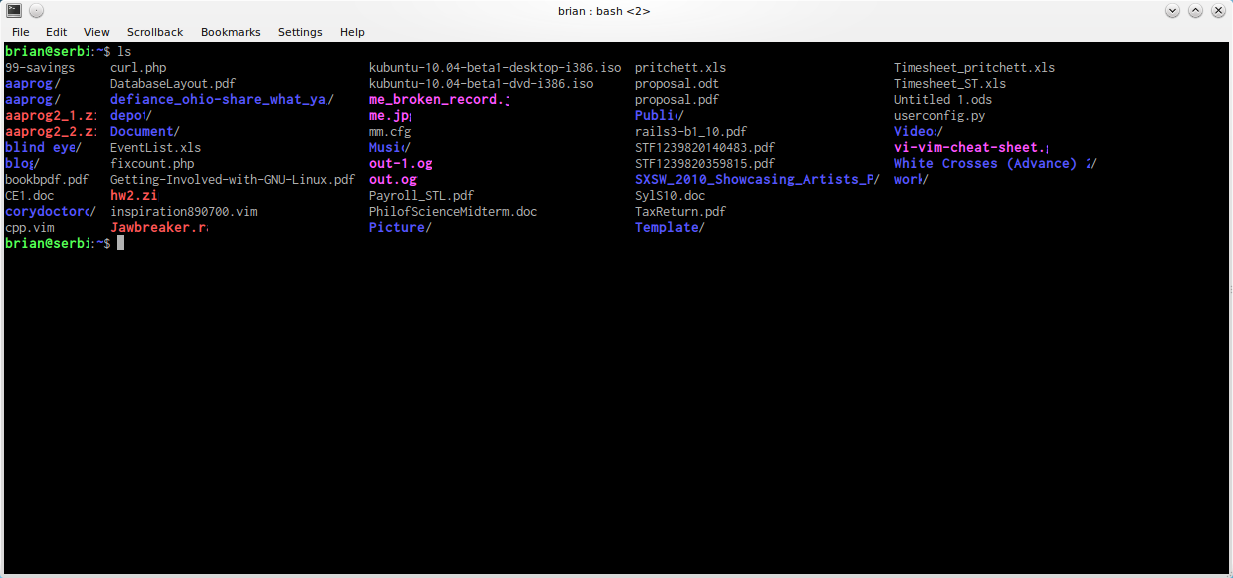This screenshot has height=578, width=1233.
Task: Open the Help menu
Action: 352,32
